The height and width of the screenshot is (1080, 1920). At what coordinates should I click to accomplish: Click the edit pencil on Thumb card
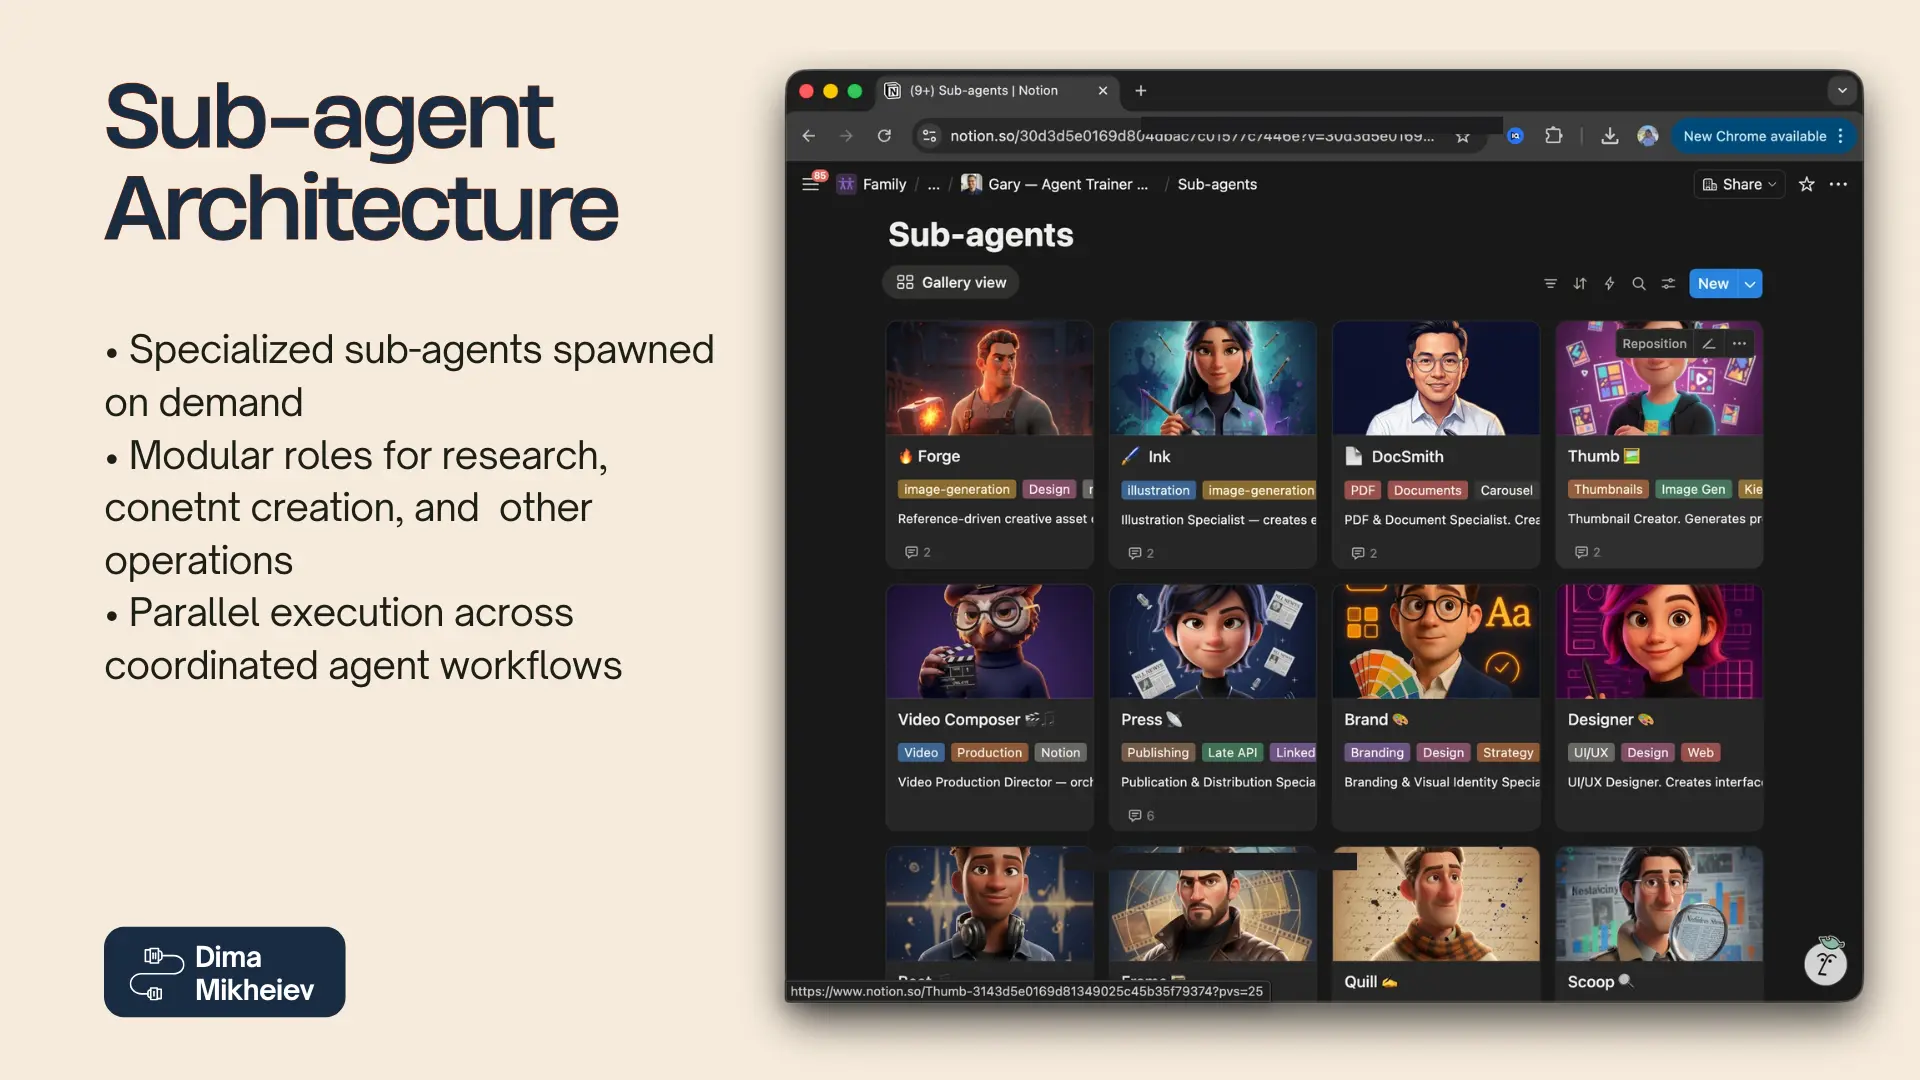pos(1709,344)
